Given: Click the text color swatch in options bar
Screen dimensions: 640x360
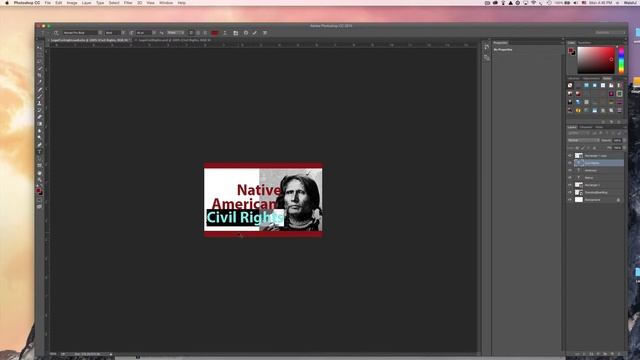Looking at the screenshot, I should coord(214,33).
